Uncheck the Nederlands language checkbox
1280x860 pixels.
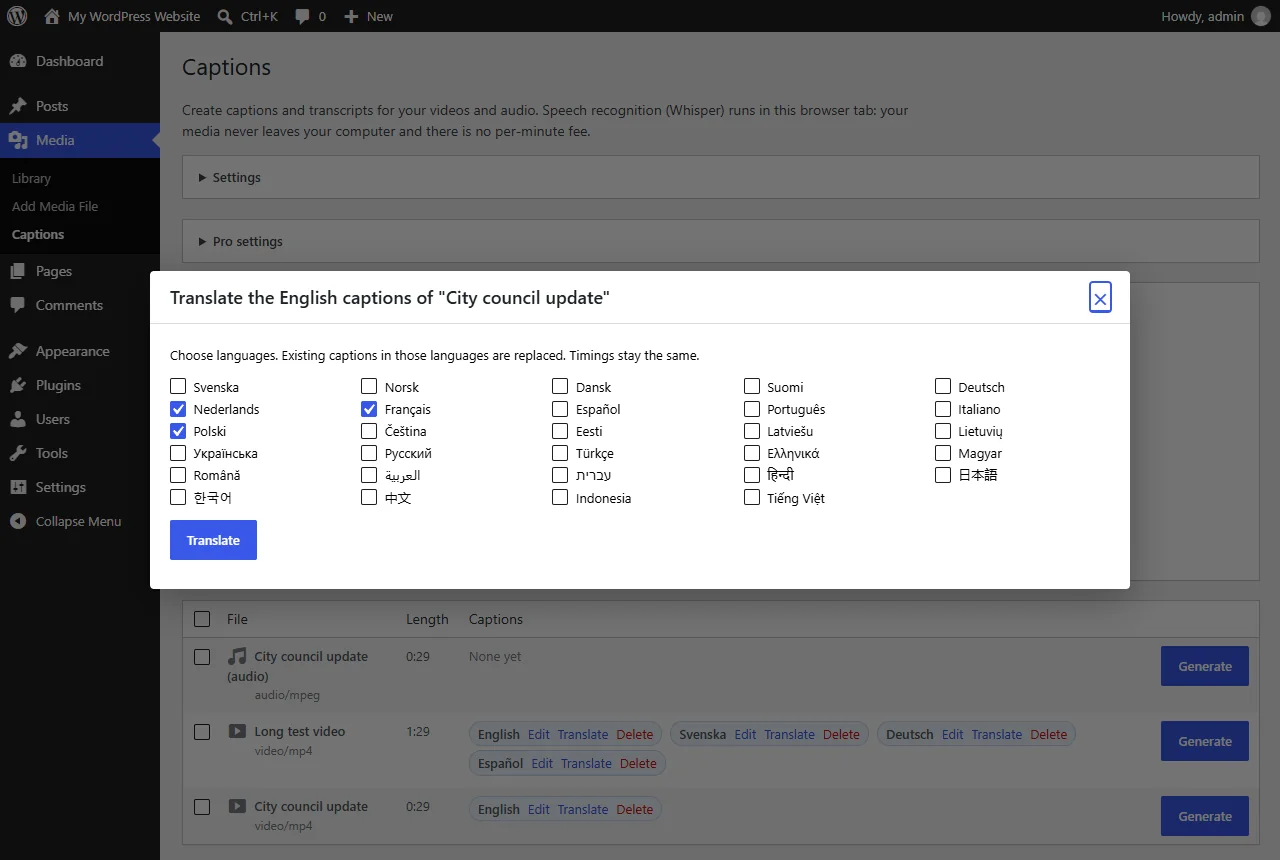tap(178, 409)
